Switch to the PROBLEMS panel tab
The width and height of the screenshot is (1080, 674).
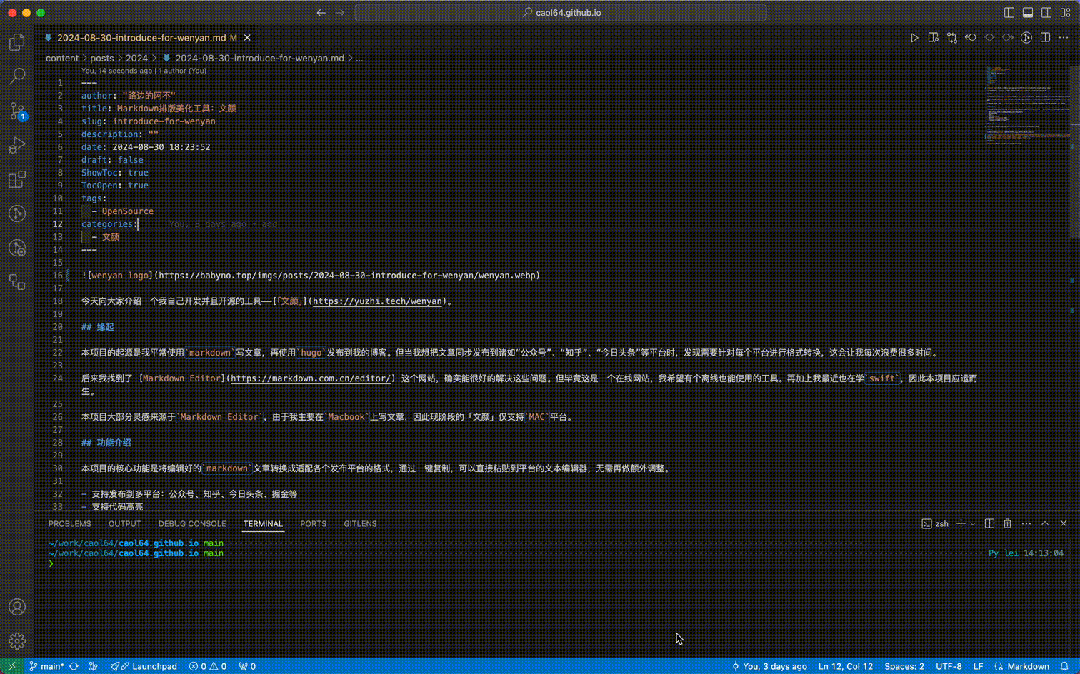click(70, 523)
